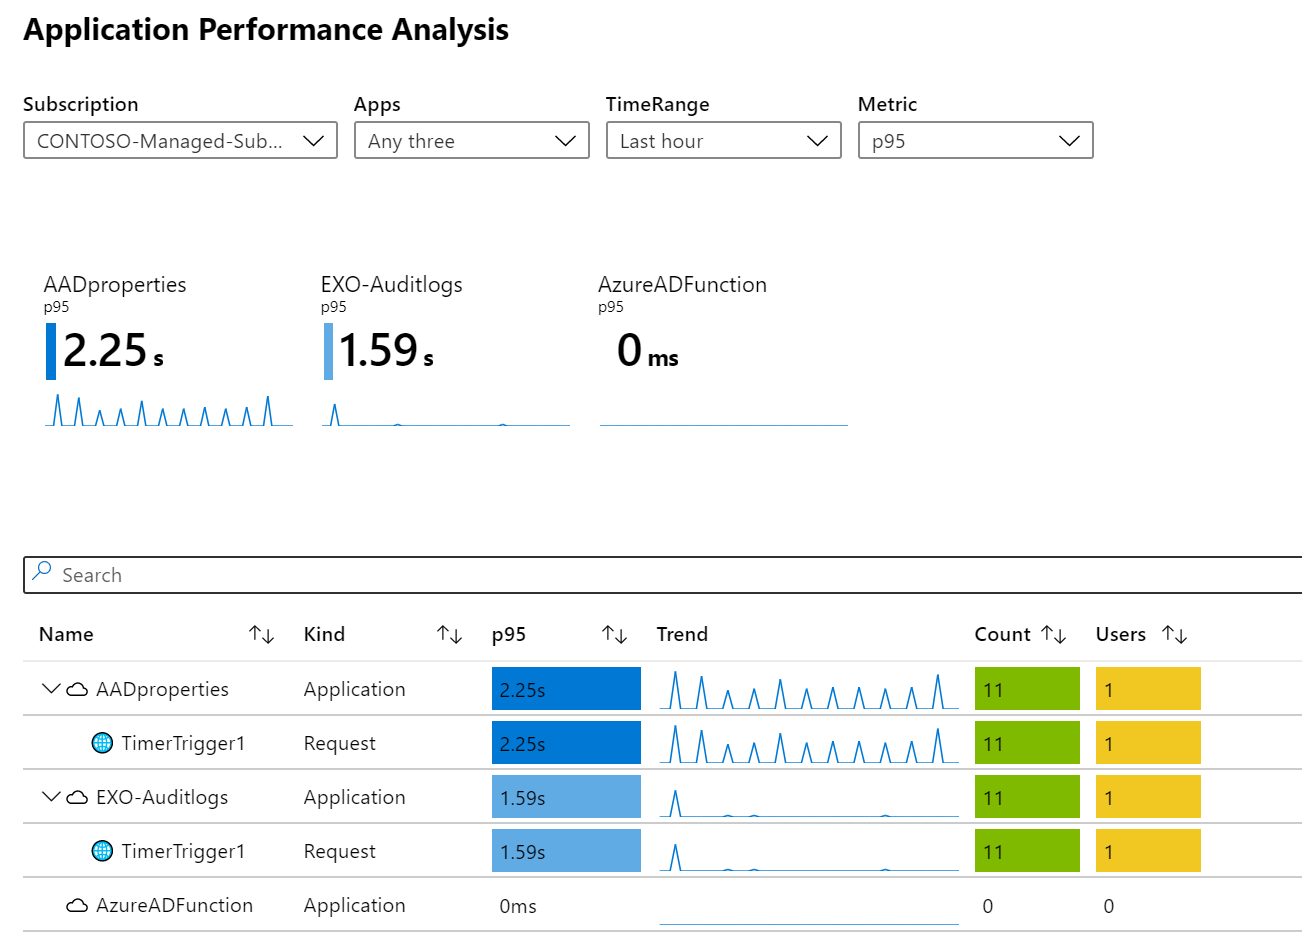This screenshot has width=1302, height=942.
Task: Click the search magnifier icon
Action: pos(42,572)
